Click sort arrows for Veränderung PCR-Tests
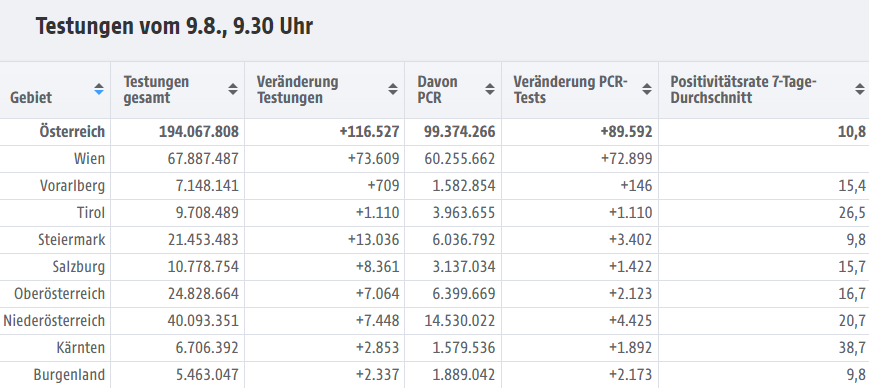The width and height of the screenshot is (869, 388). click(x=646, y=89)
